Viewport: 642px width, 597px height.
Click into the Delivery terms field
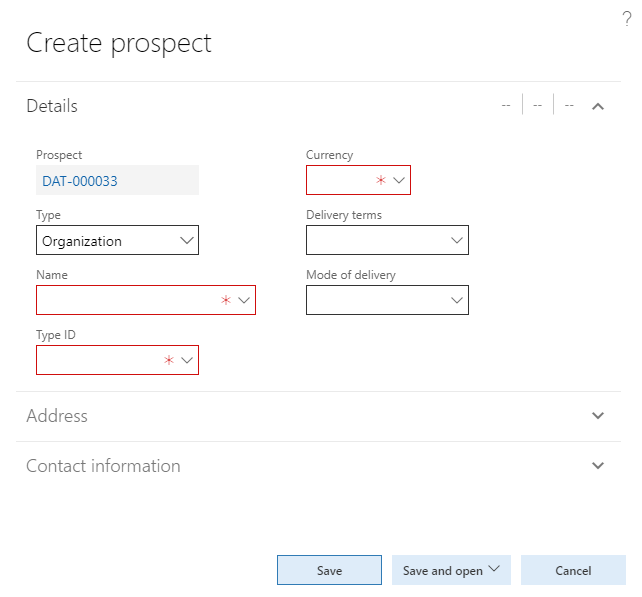pyautogui.click(x=375, y=240)
